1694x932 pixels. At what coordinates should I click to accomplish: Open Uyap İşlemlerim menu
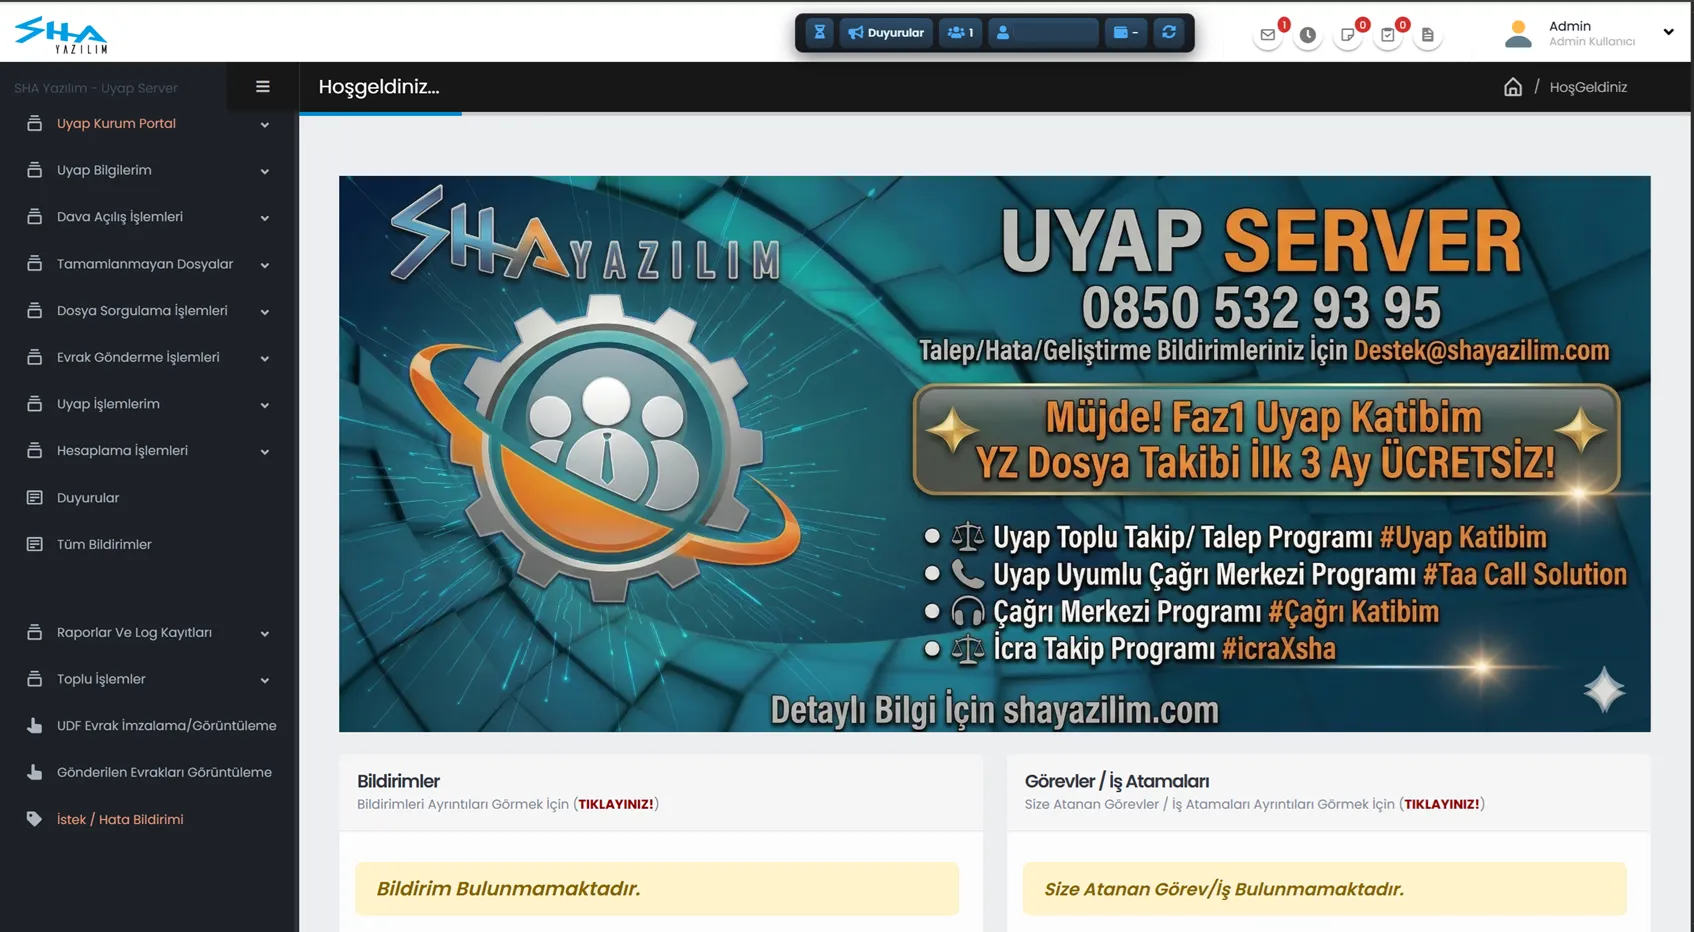click(108, 404)
